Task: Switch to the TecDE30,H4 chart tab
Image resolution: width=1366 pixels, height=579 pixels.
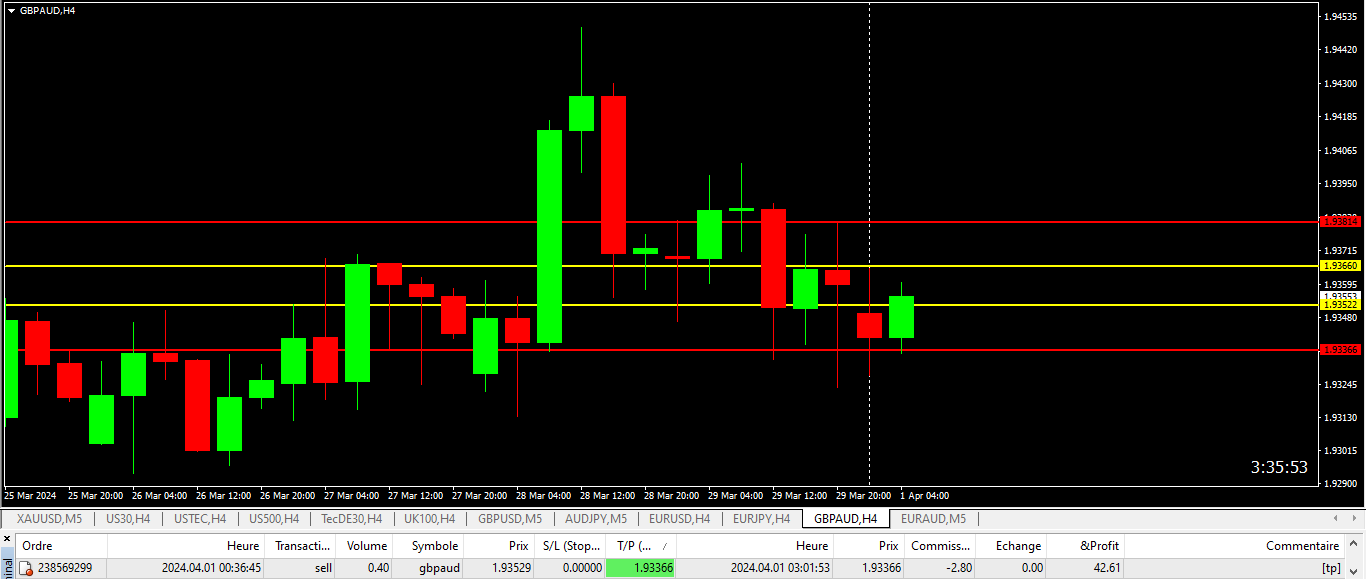Action: (x=351, y=519)
